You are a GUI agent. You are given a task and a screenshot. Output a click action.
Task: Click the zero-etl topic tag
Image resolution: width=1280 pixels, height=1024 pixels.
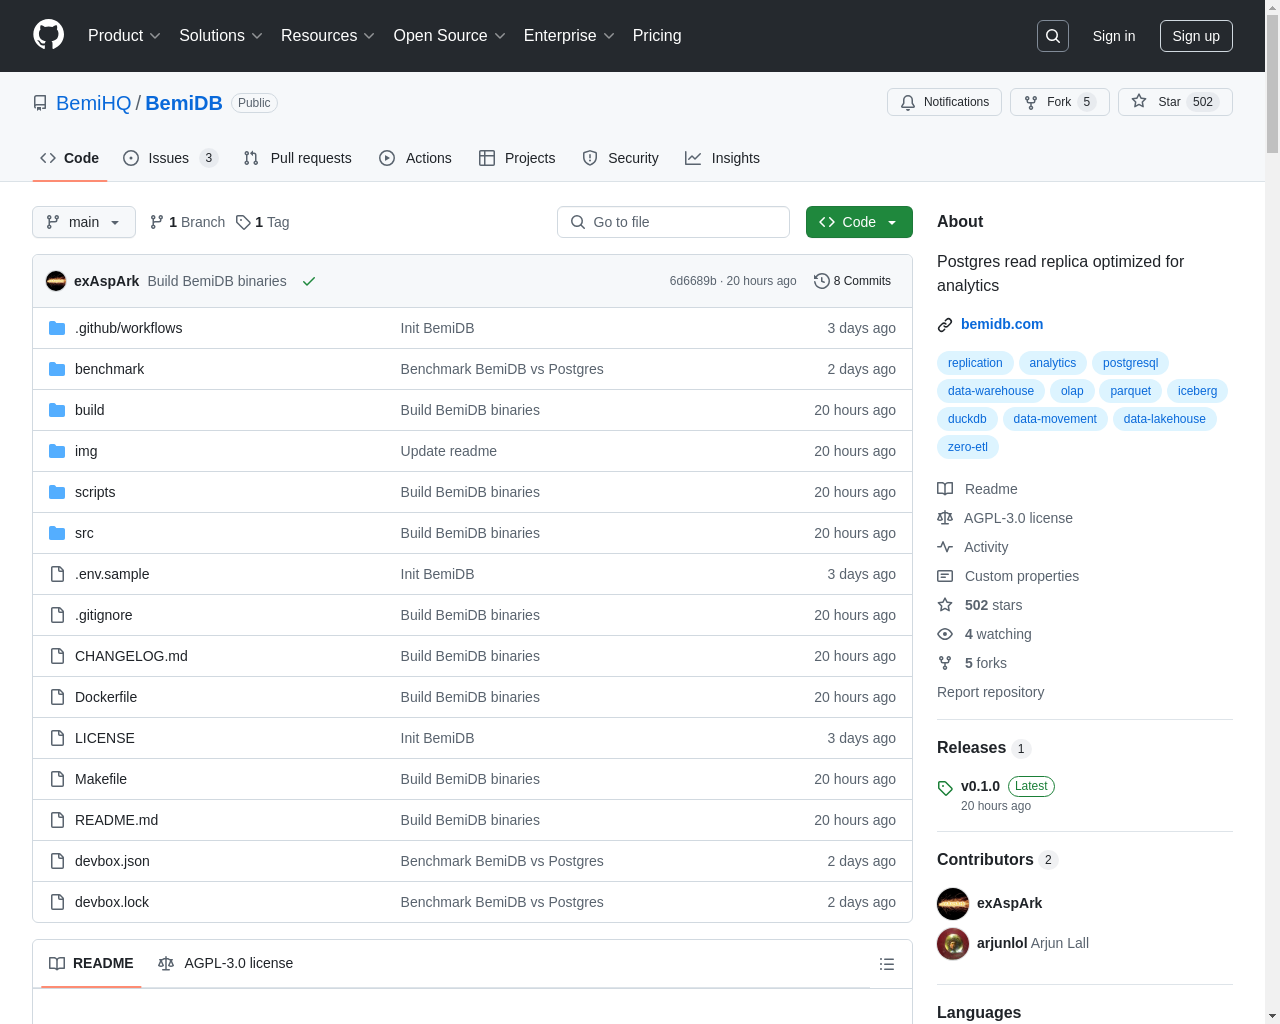(x=968, y=447)
